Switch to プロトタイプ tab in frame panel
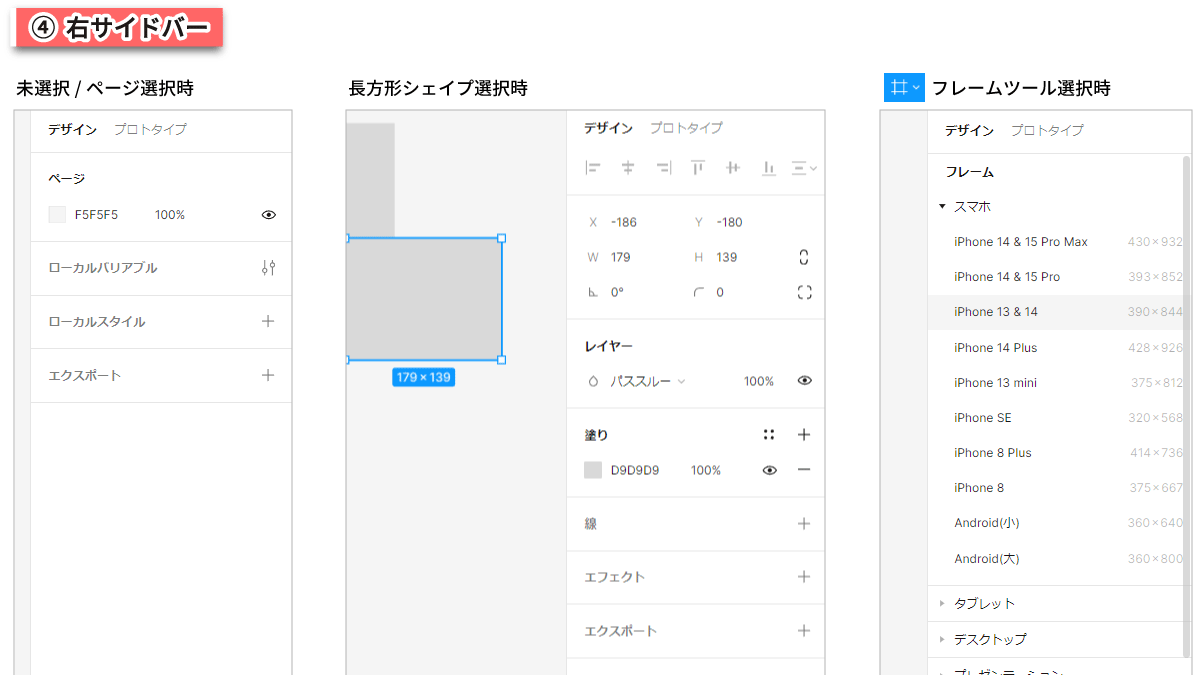 click(1047, 130)
